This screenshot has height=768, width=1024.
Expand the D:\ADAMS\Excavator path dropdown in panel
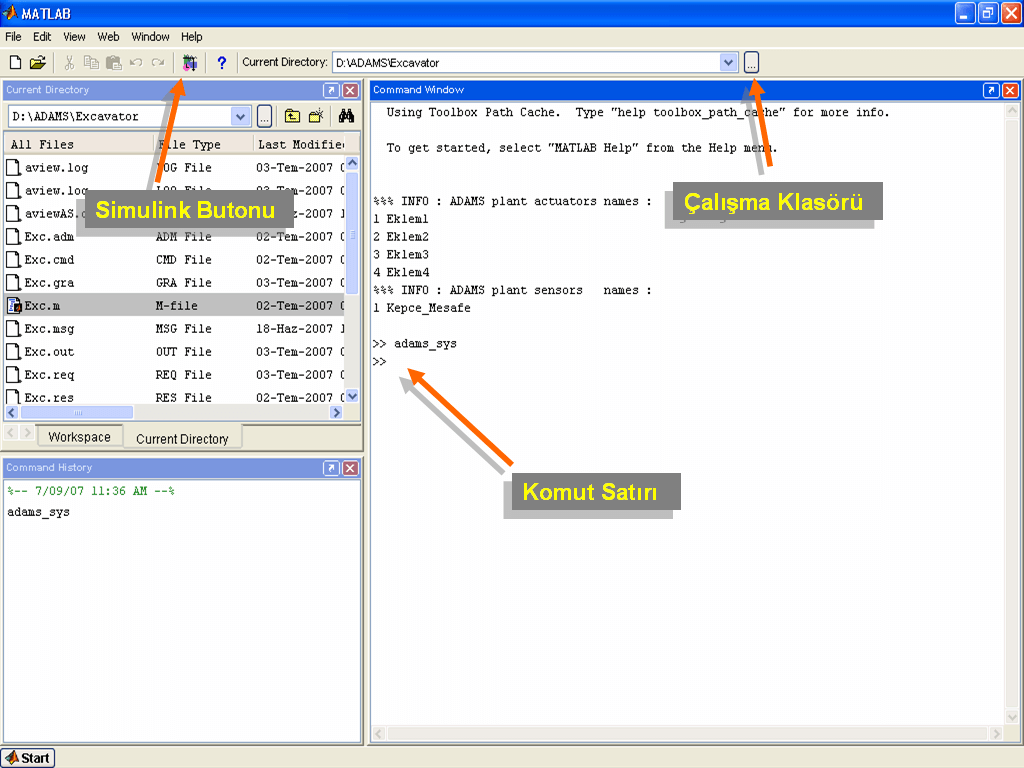(x=240, y=116)
